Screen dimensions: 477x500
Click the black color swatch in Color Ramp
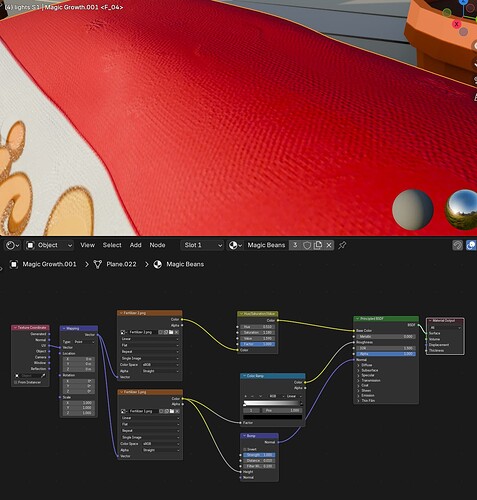pyautogui.click(x=273, y=417)
